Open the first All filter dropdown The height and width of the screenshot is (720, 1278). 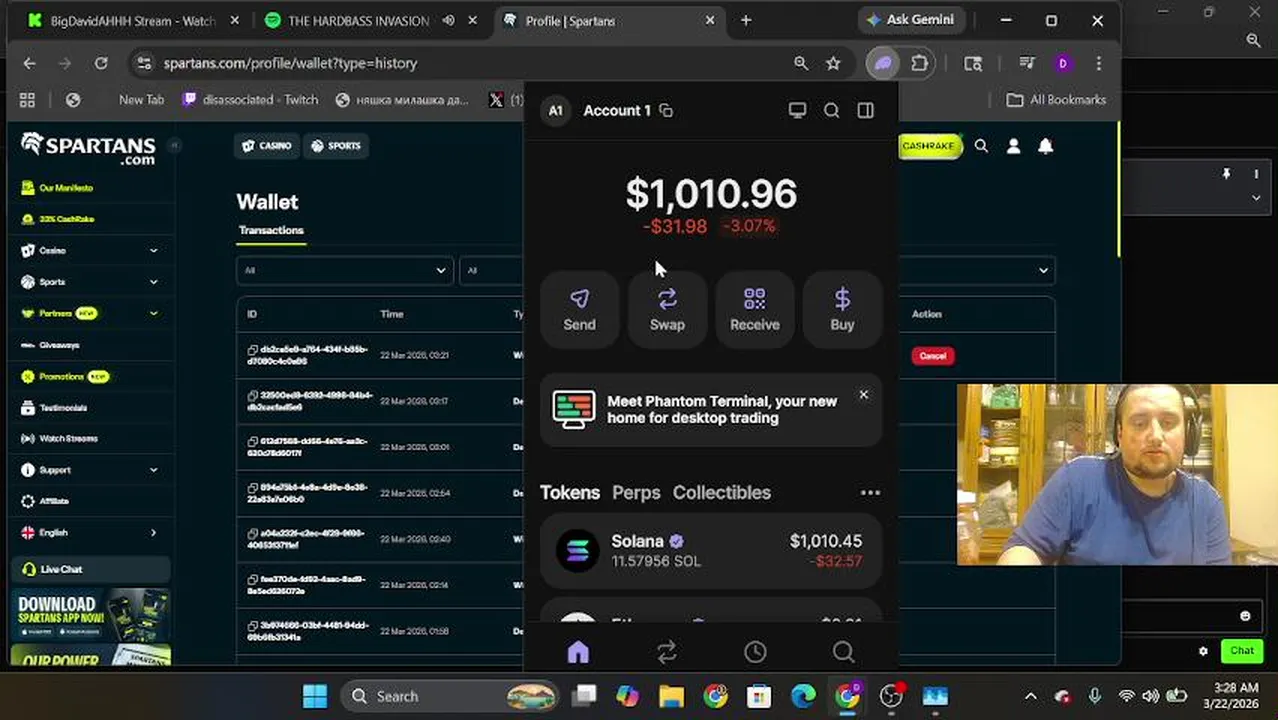pos(344,270)
